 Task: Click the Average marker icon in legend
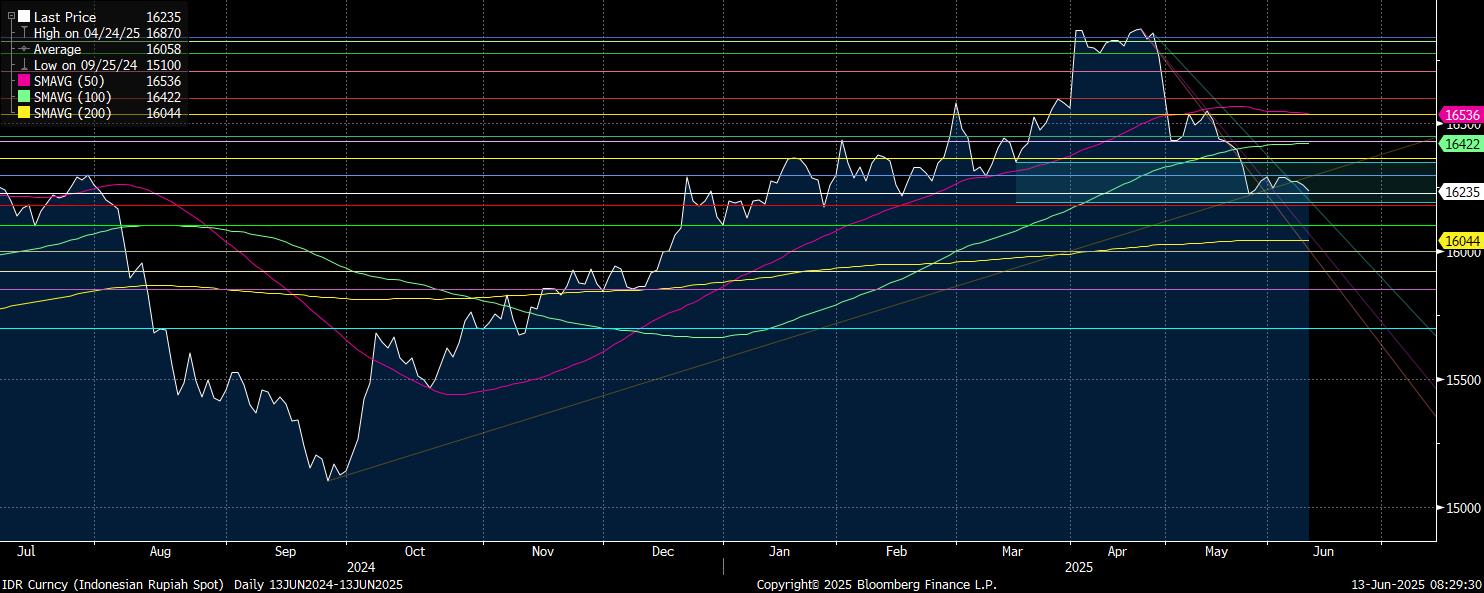24,49
